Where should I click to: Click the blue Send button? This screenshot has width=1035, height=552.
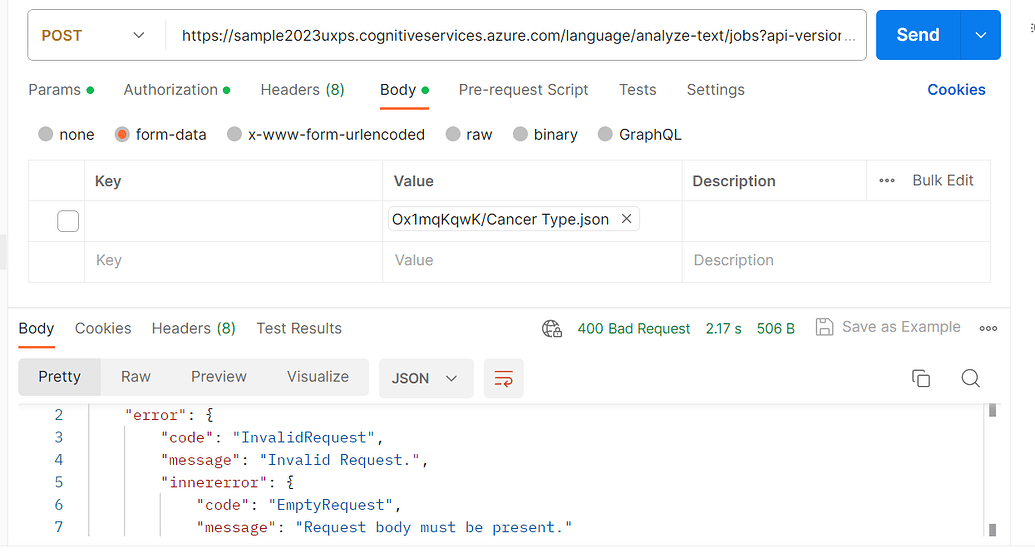click(917, 35)
